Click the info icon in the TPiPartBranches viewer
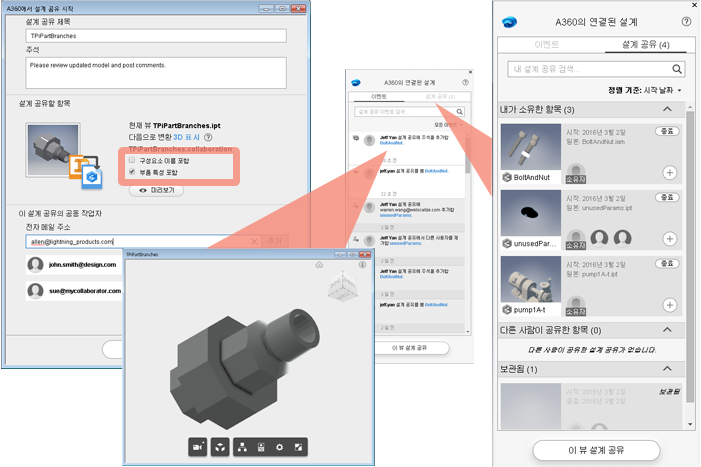Screen dimensions: 701x467 (x=362, y=265)
